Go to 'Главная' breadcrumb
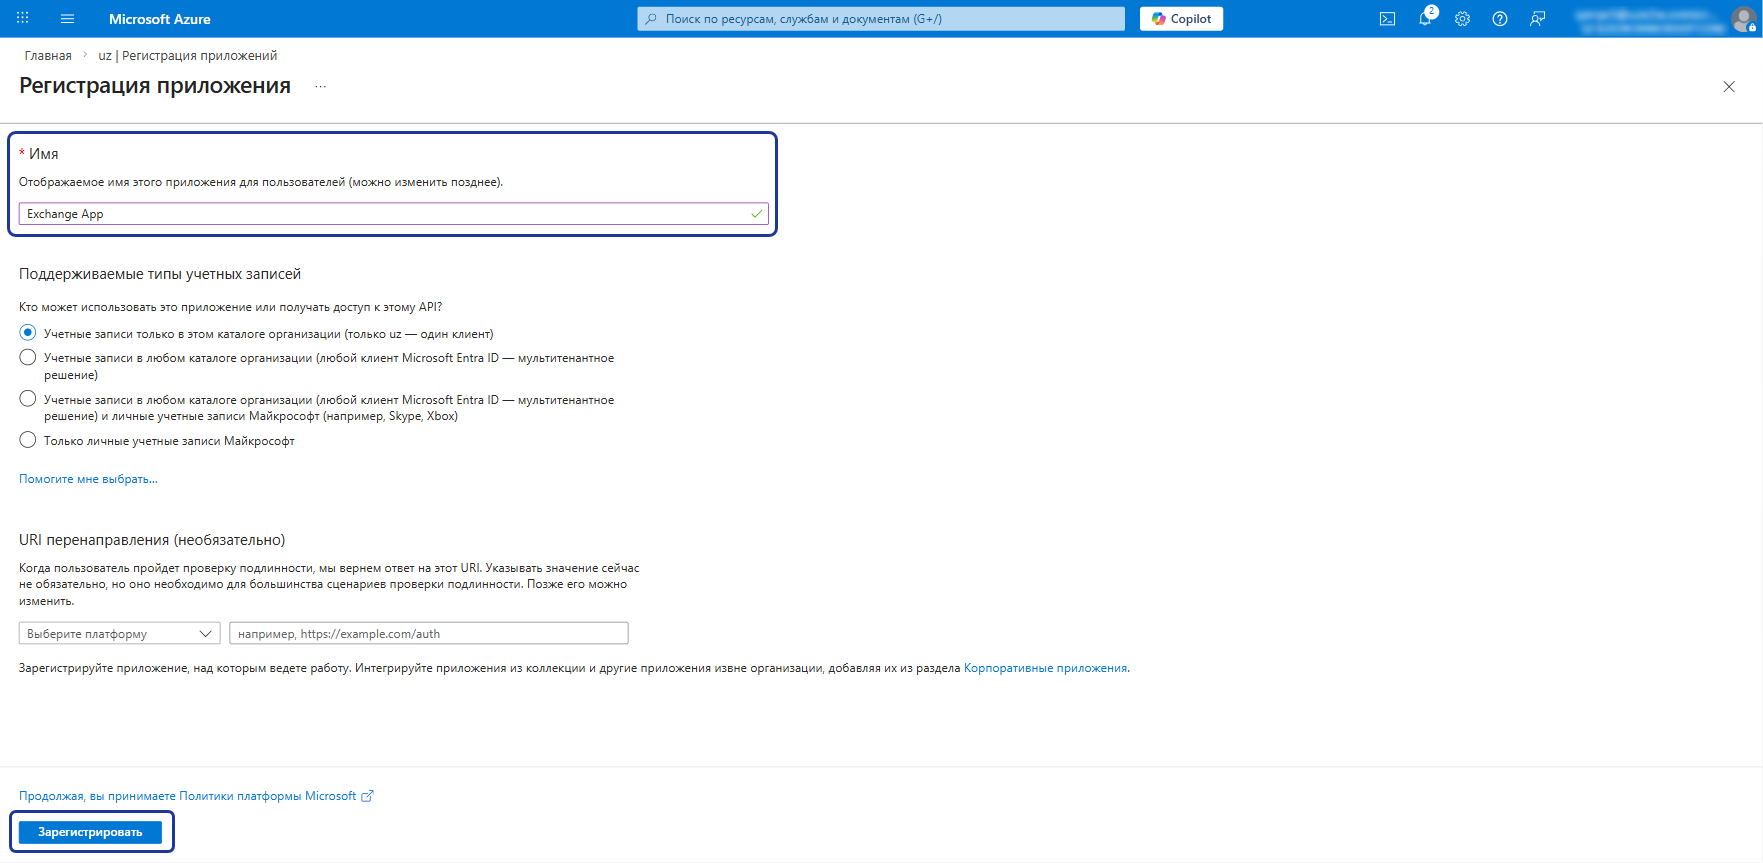The width and height of the screenshot is (1763, 863). point(48,55)
